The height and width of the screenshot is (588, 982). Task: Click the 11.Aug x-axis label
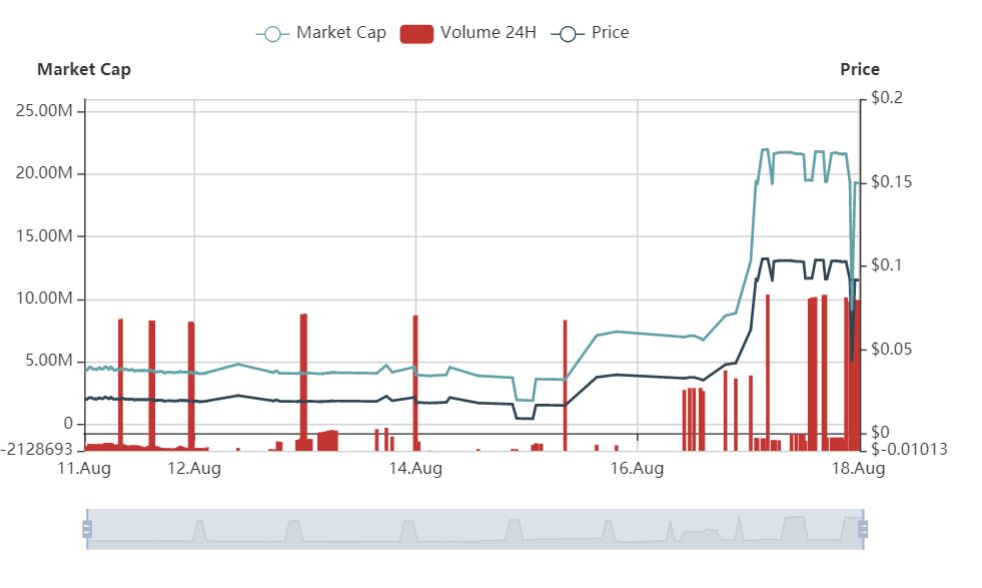(x=83, y=468)
